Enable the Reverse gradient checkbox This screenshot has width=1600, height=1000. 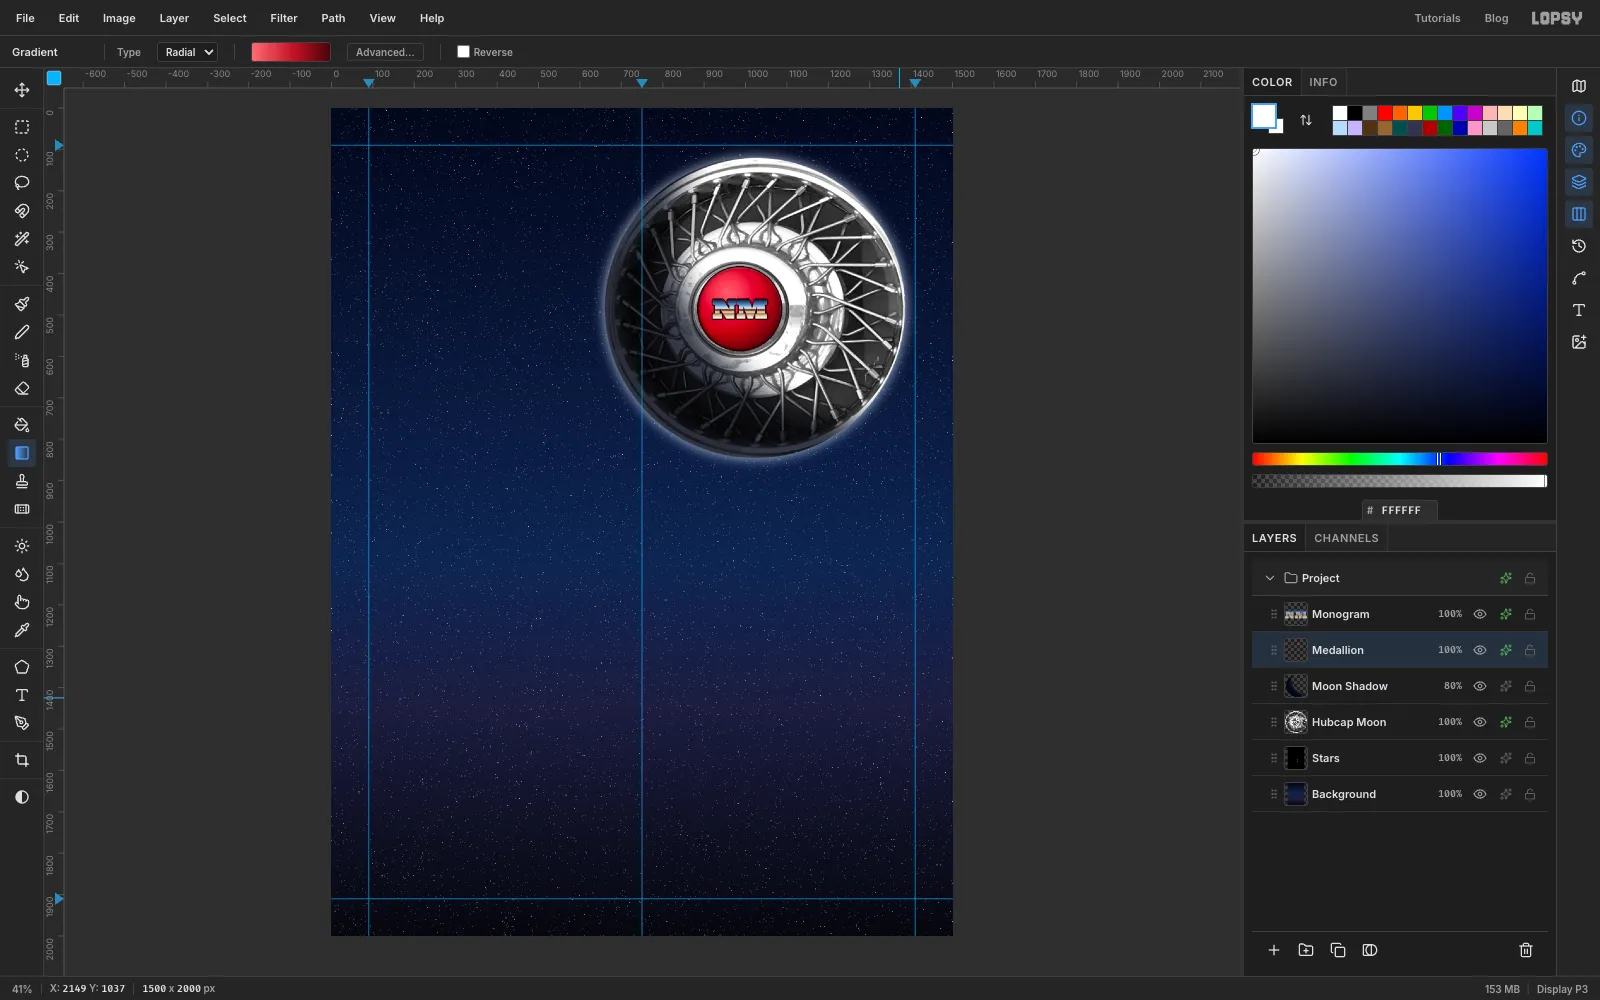(x=463, y=52)
